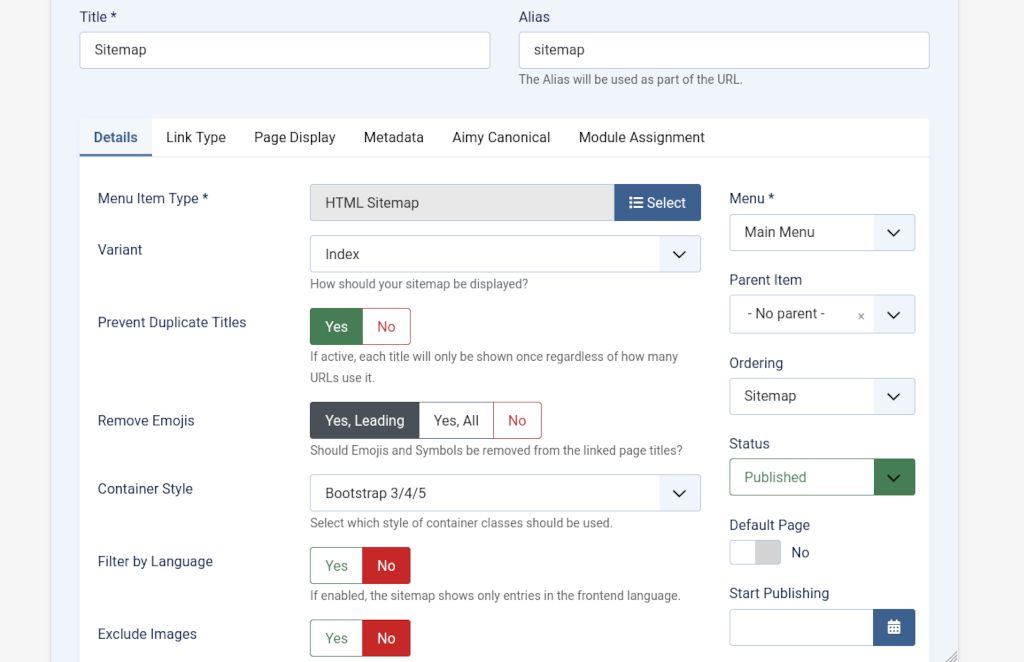Screen dimensions: 1024x662
Task: Open the Metadata tab
Action: pyautogui.click(x=394, y=137)
